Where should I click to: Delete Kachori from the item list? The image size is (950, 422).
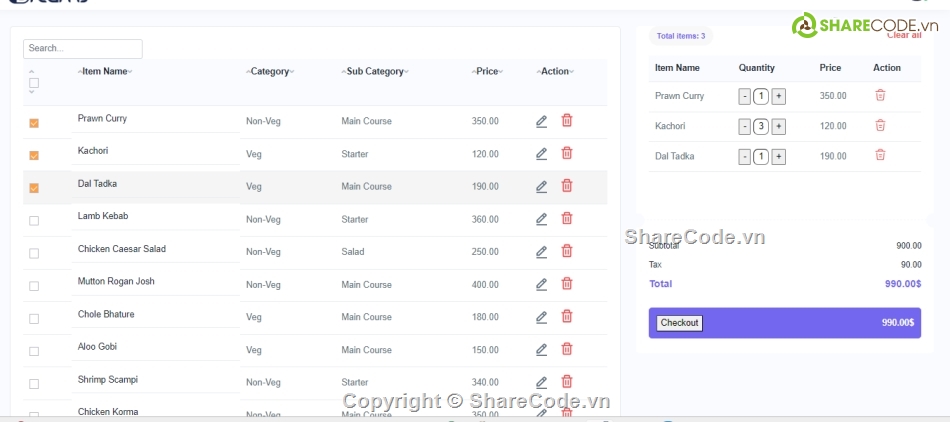pos(567,153)
